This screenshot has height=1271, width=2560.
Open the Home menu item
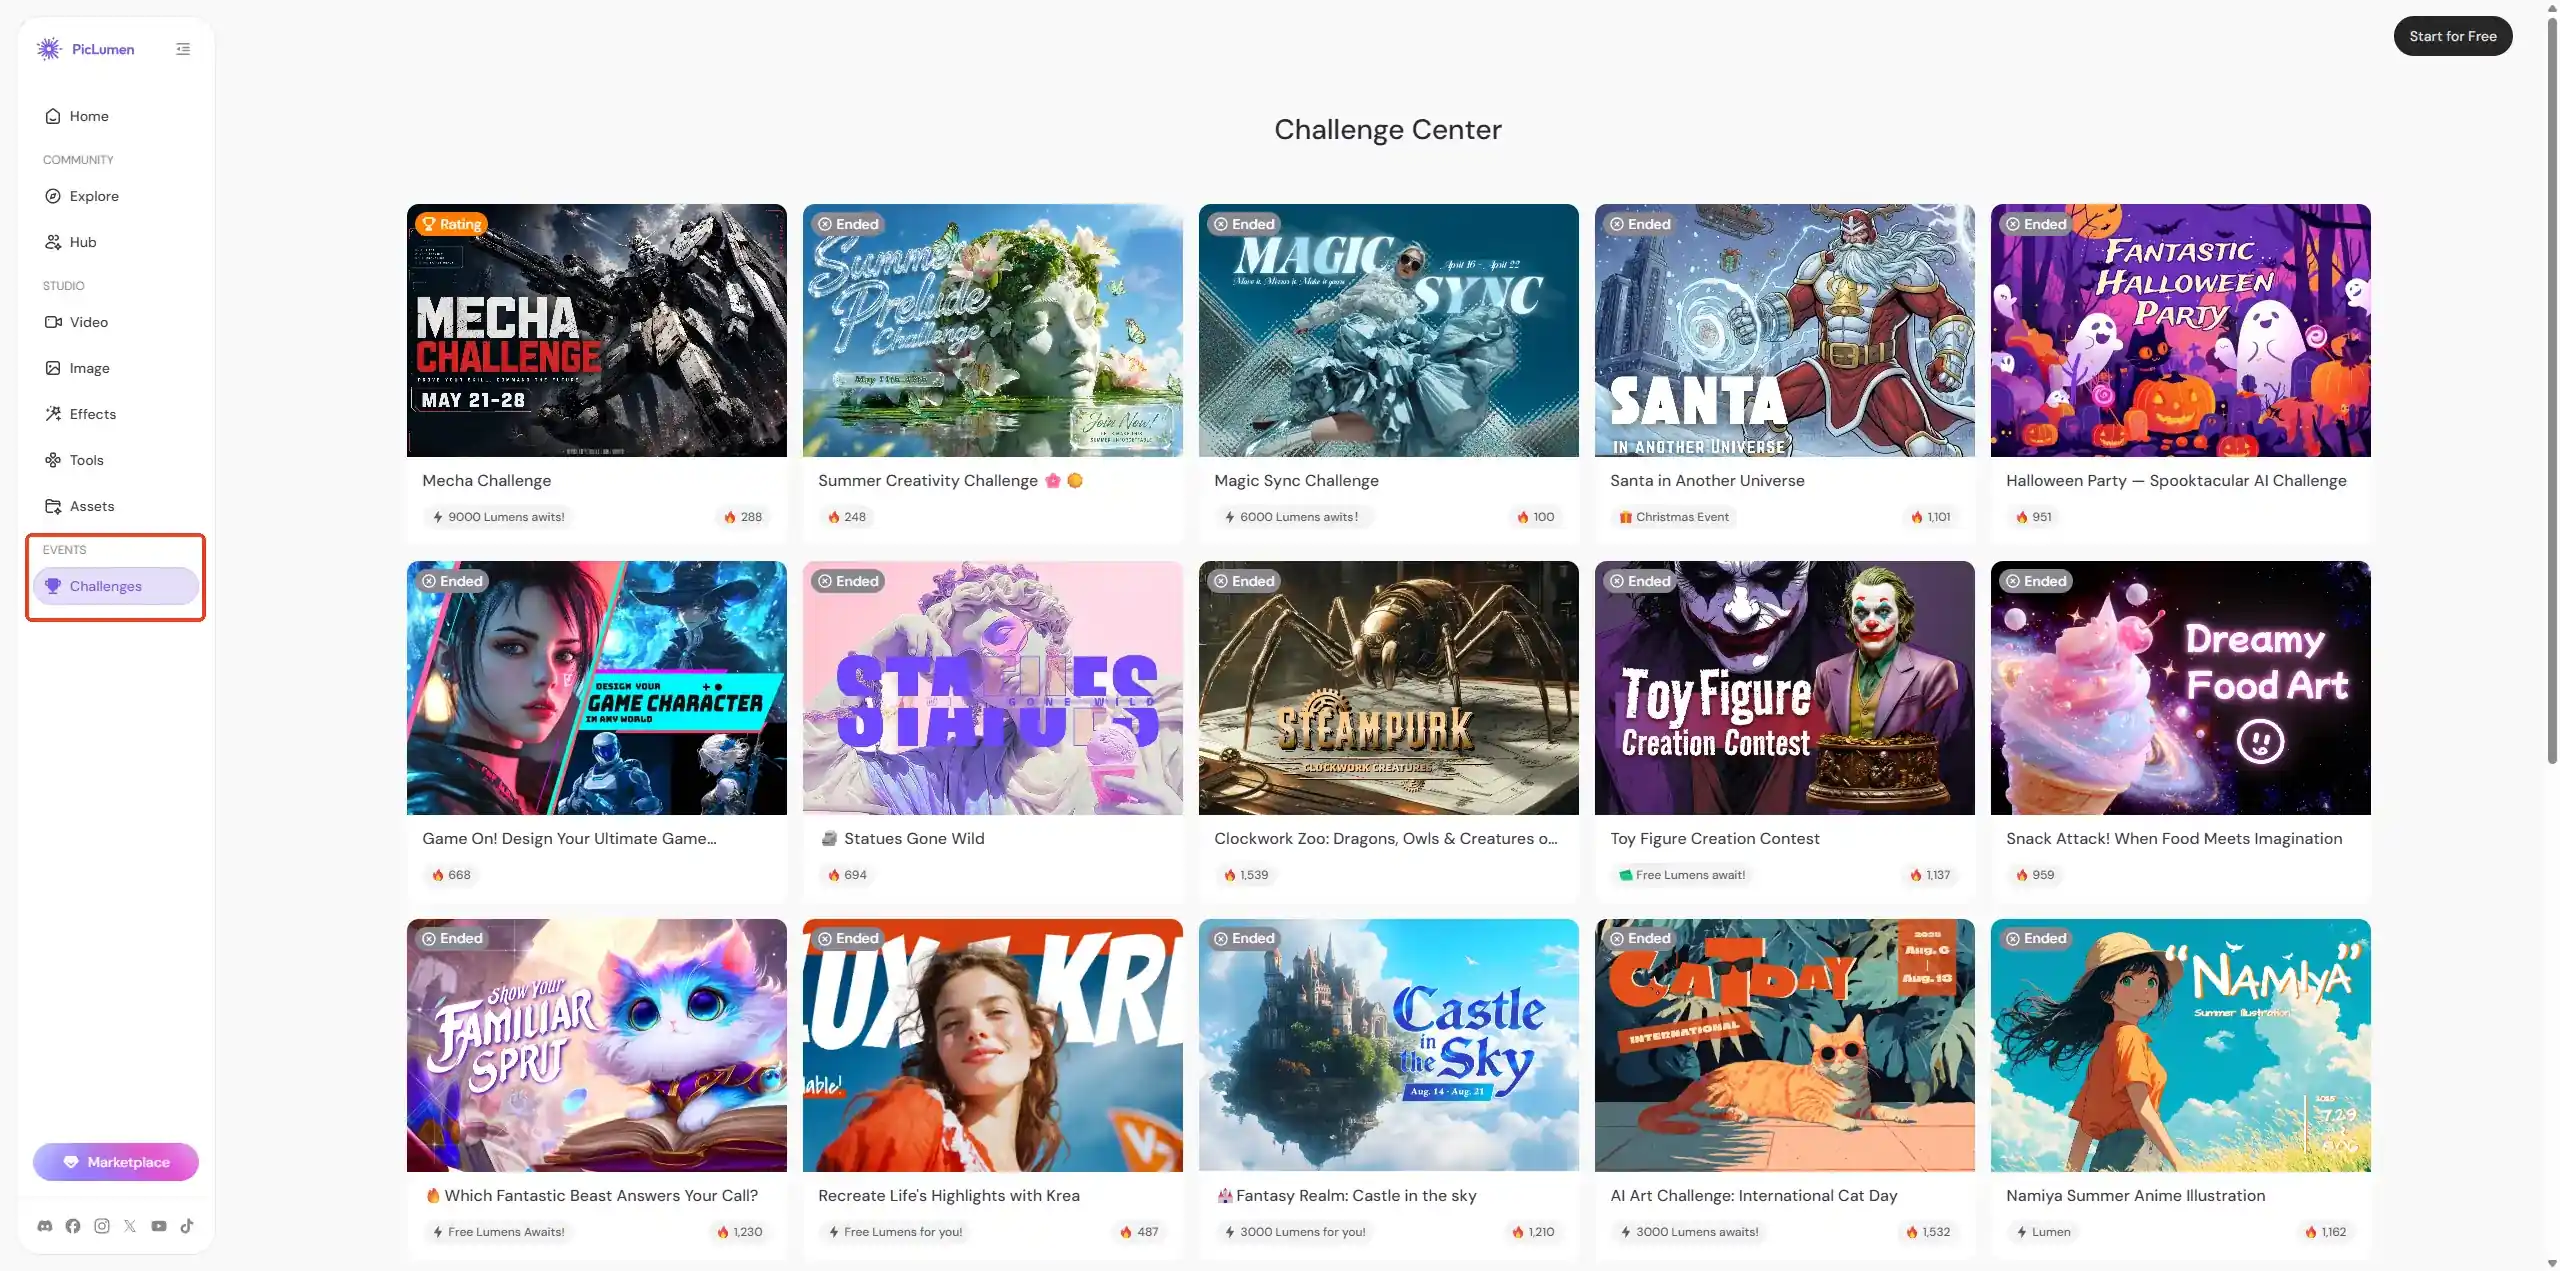pos(115,116)
